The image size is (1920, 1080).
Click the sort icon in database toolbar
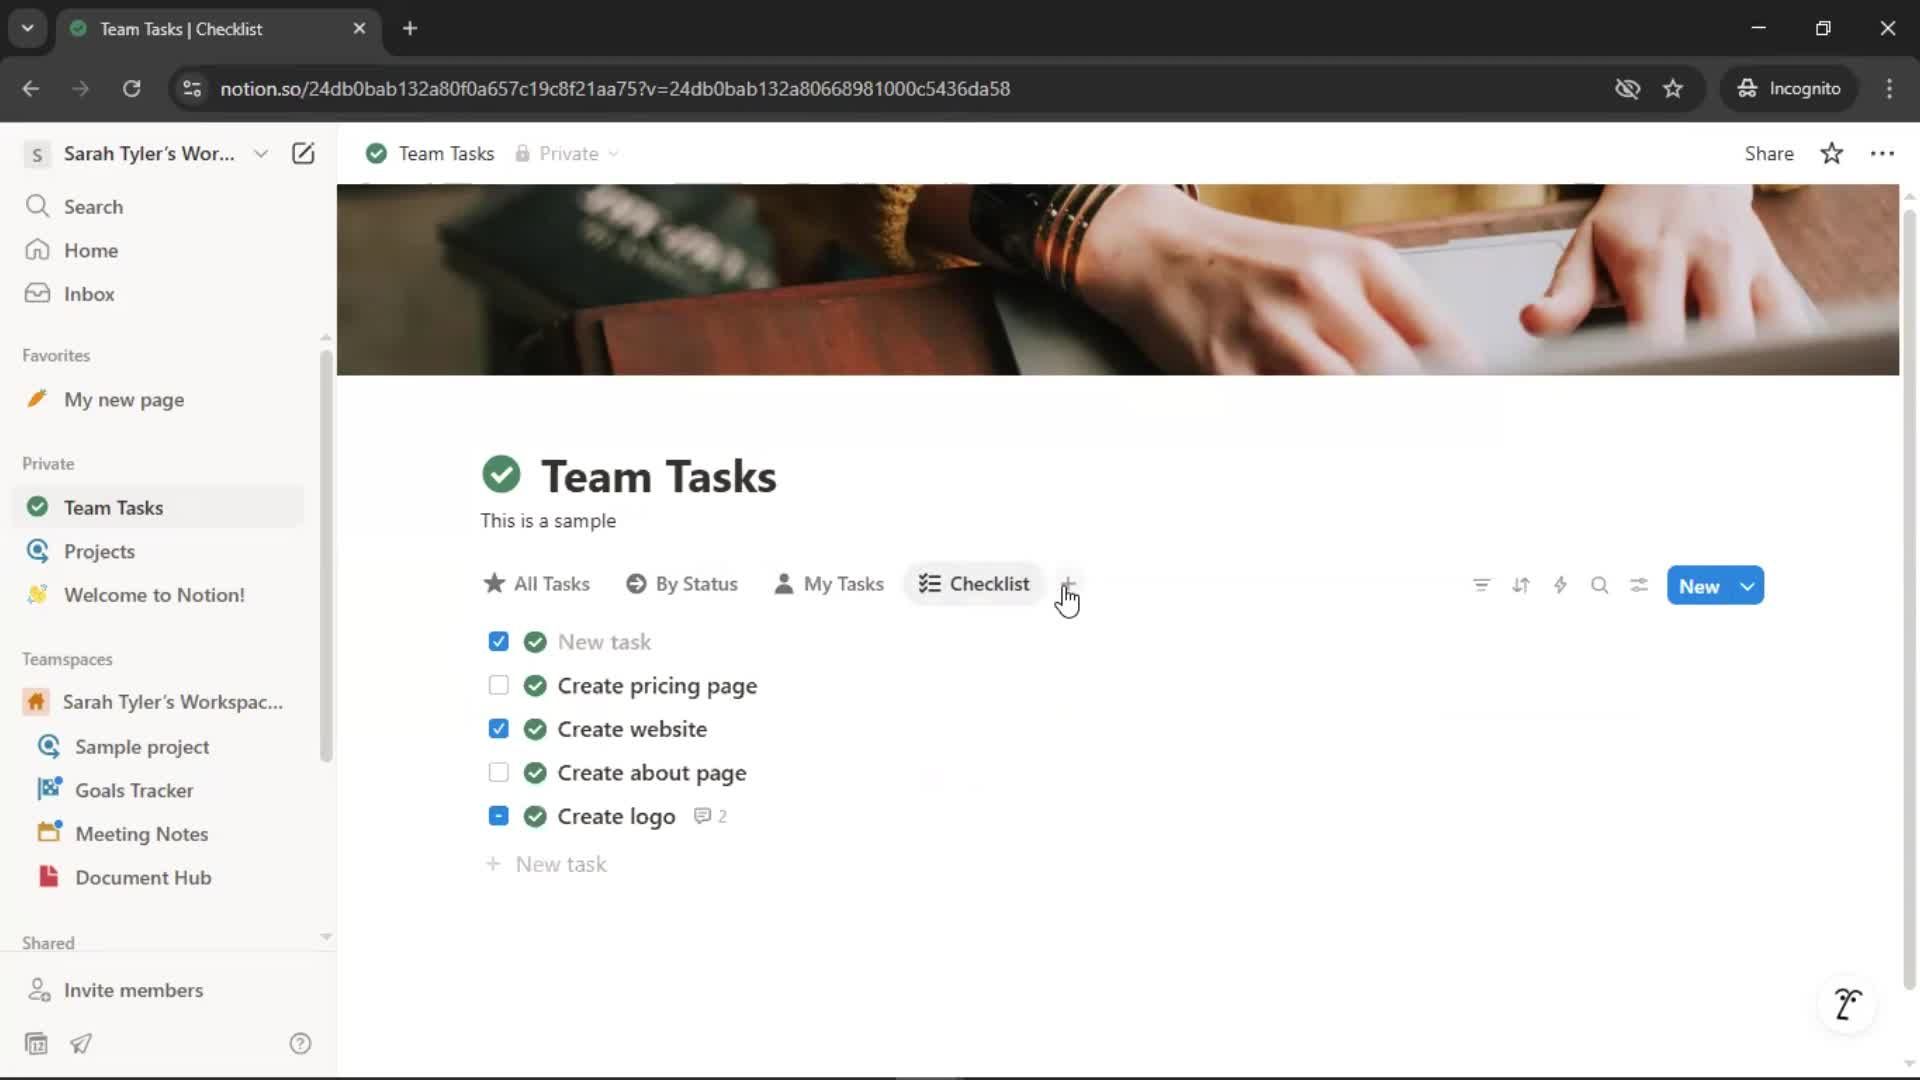click(x=1521, y=586)
